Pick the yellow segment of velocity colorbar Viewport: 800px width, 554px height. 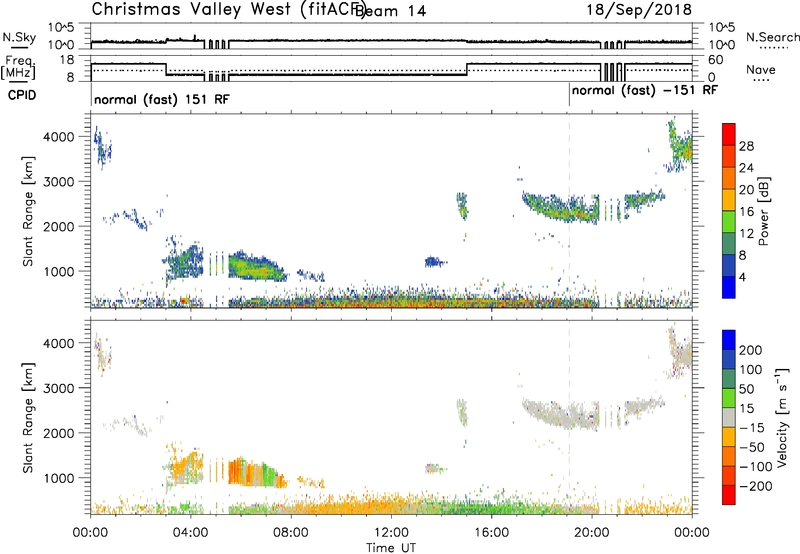[x=729, y=437]
